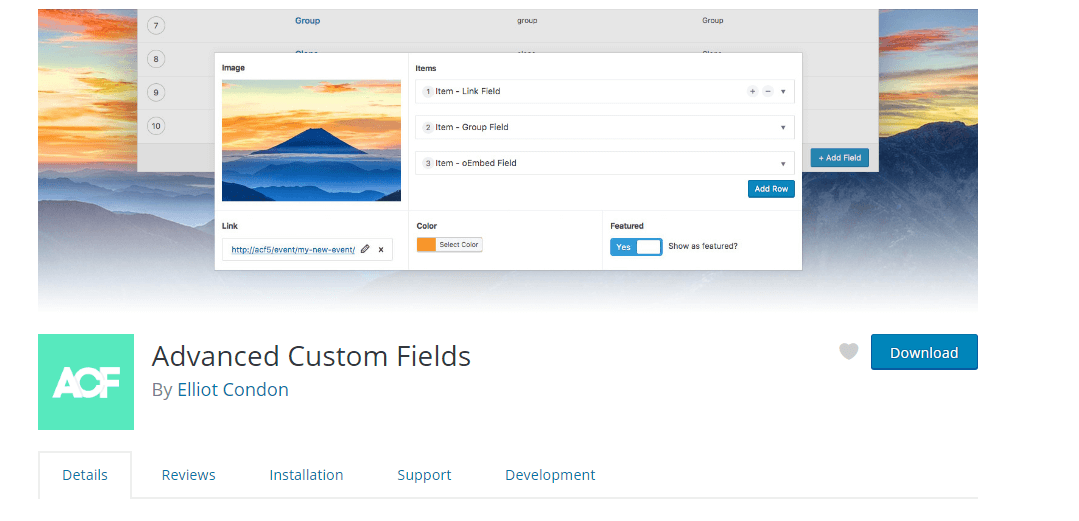Open the Installation tab
The width and height of the screenshot is (1079, 521).
[x=306, y=475]
